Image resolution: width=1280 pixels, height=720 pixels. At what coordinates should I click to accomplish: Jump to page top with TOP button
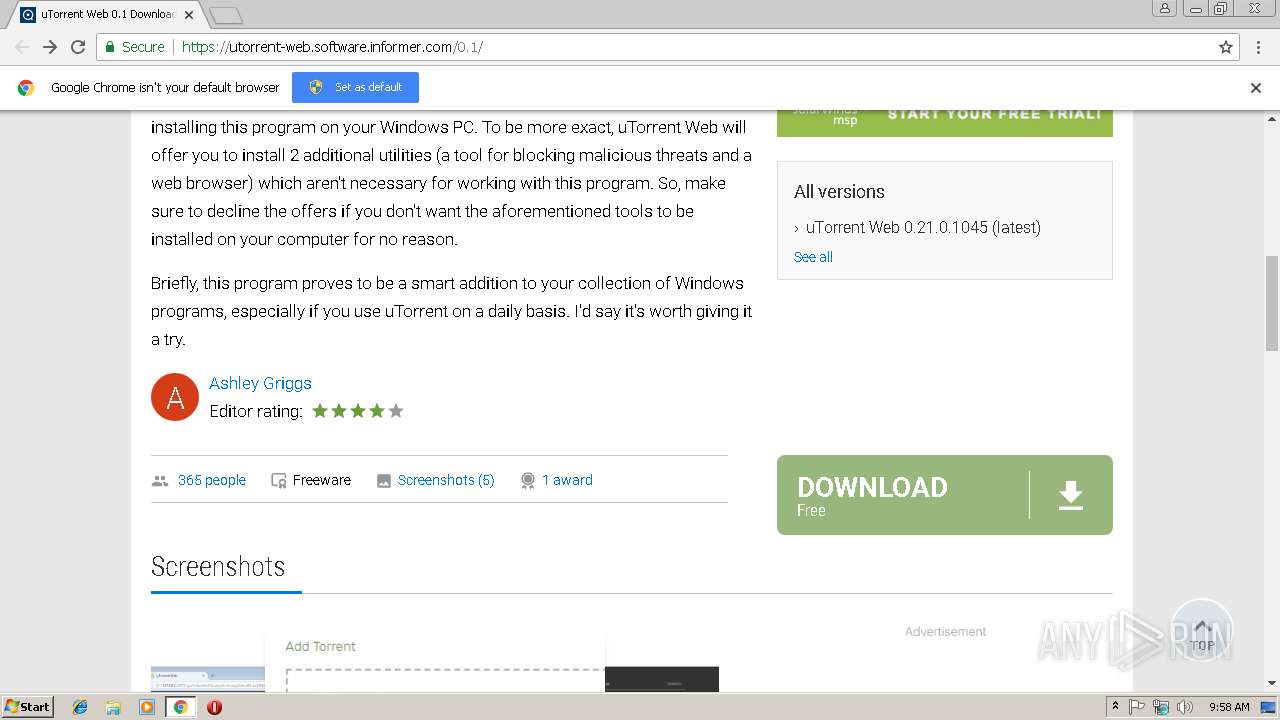point(1202,631)
